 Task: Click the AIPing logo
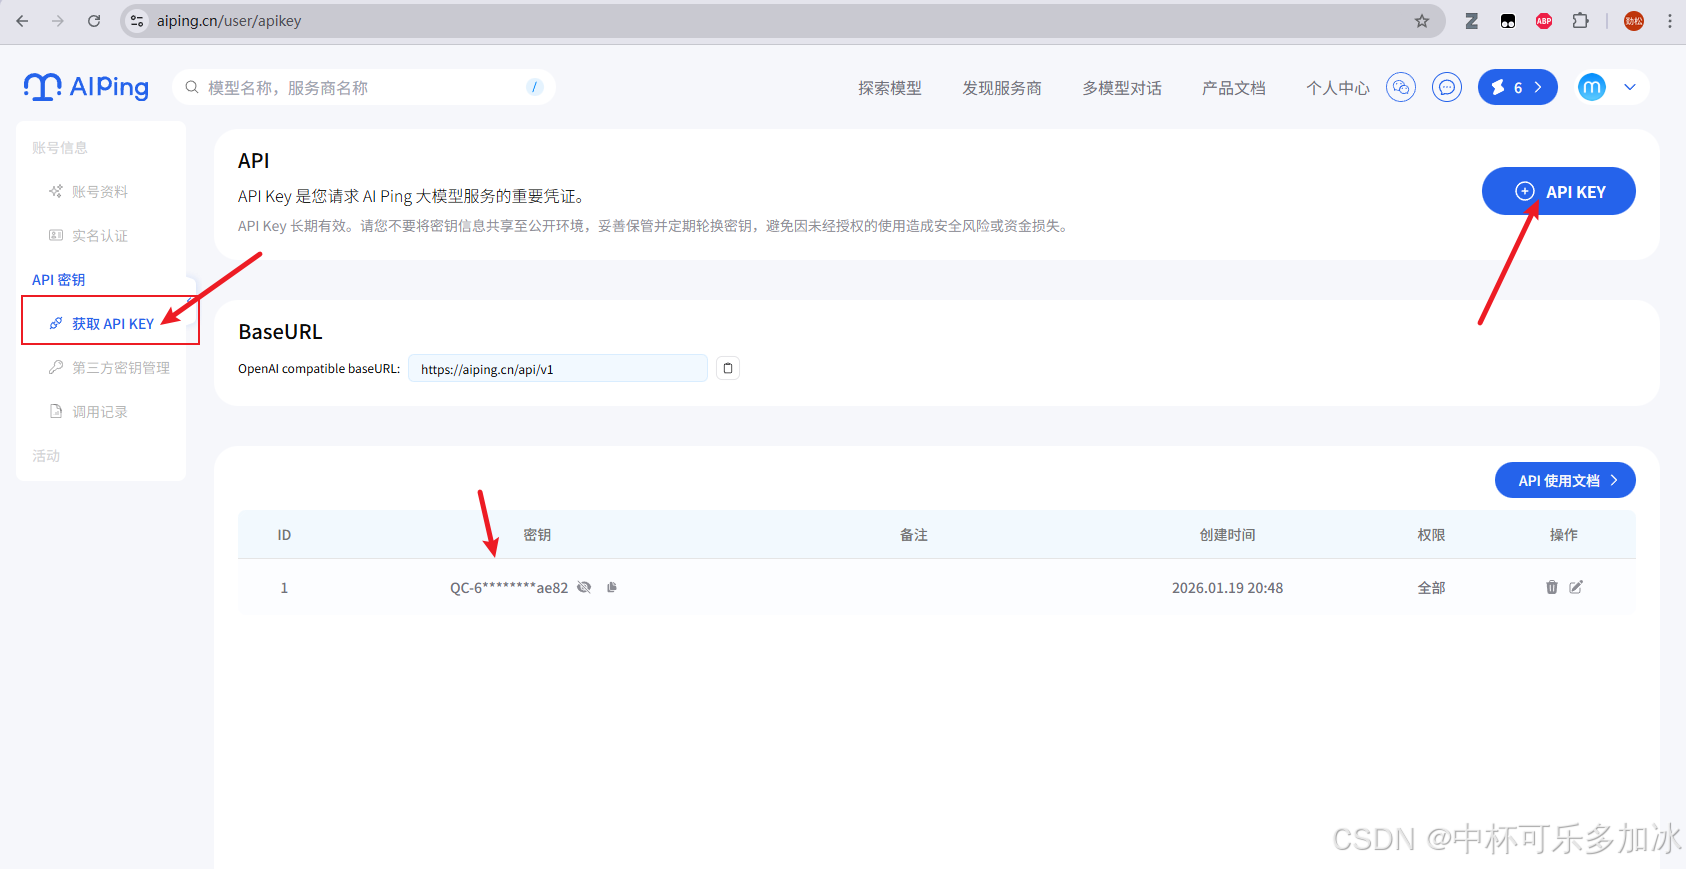coord(86,87)
